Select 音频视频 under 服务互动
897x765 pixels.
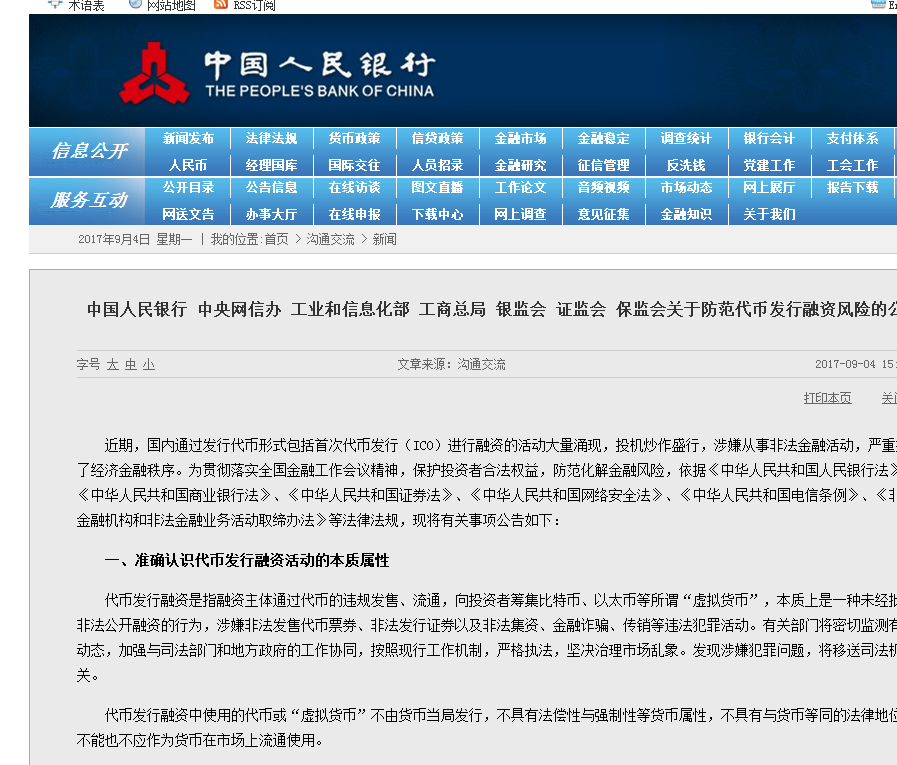pyautogui.click(x=604, y=188)
